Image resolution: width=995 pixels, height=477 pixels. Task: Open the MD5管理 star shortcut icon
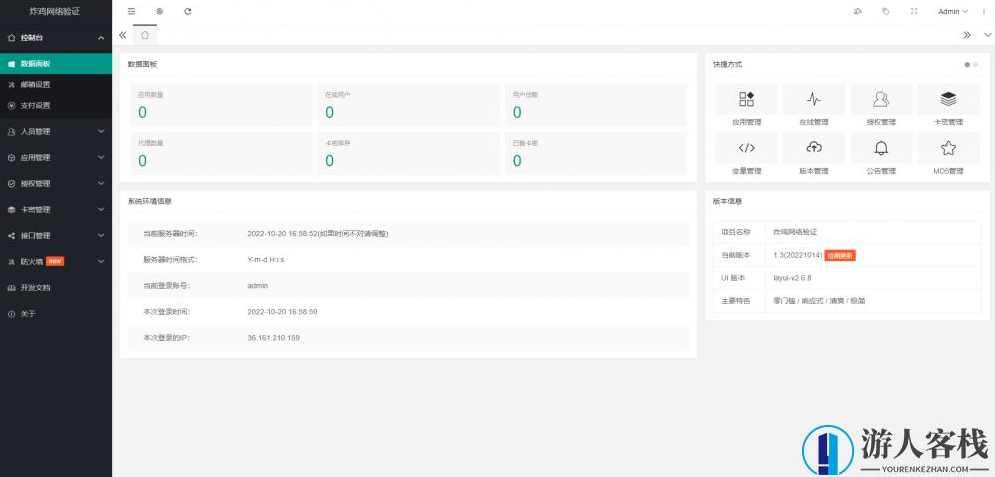pos(948,148)
